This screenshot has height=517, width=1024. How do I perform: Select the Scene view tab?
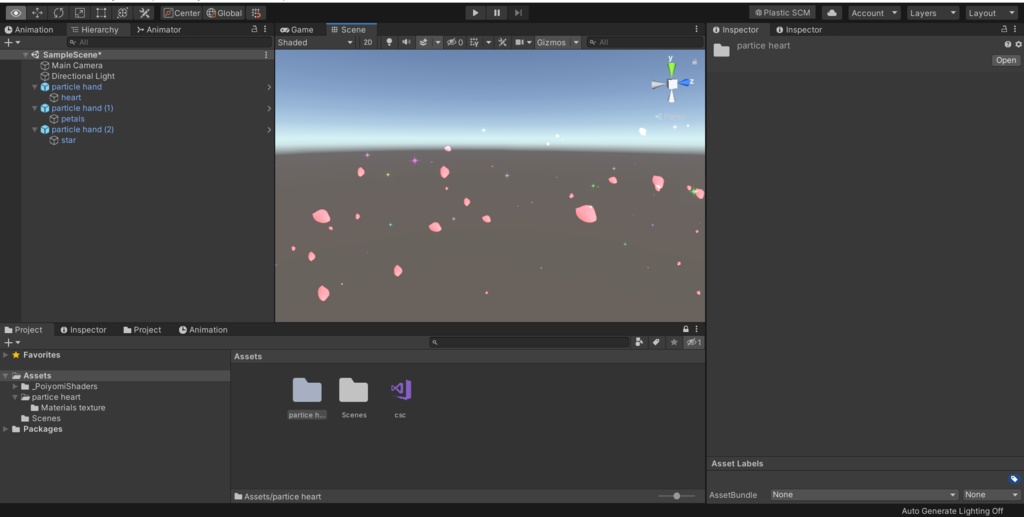[349, 29]
